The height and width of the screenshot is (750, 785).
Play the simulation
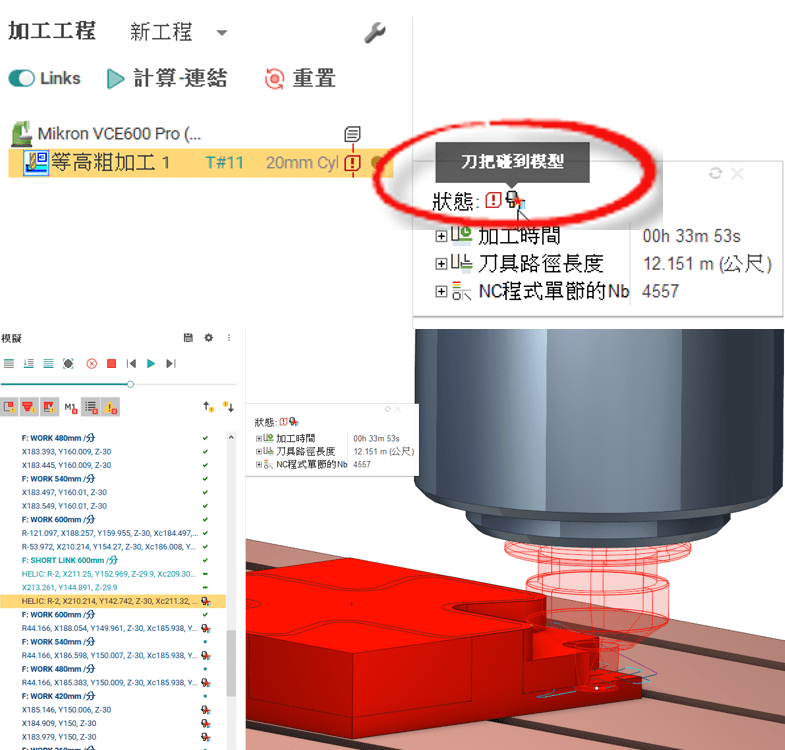coord(151,363)
